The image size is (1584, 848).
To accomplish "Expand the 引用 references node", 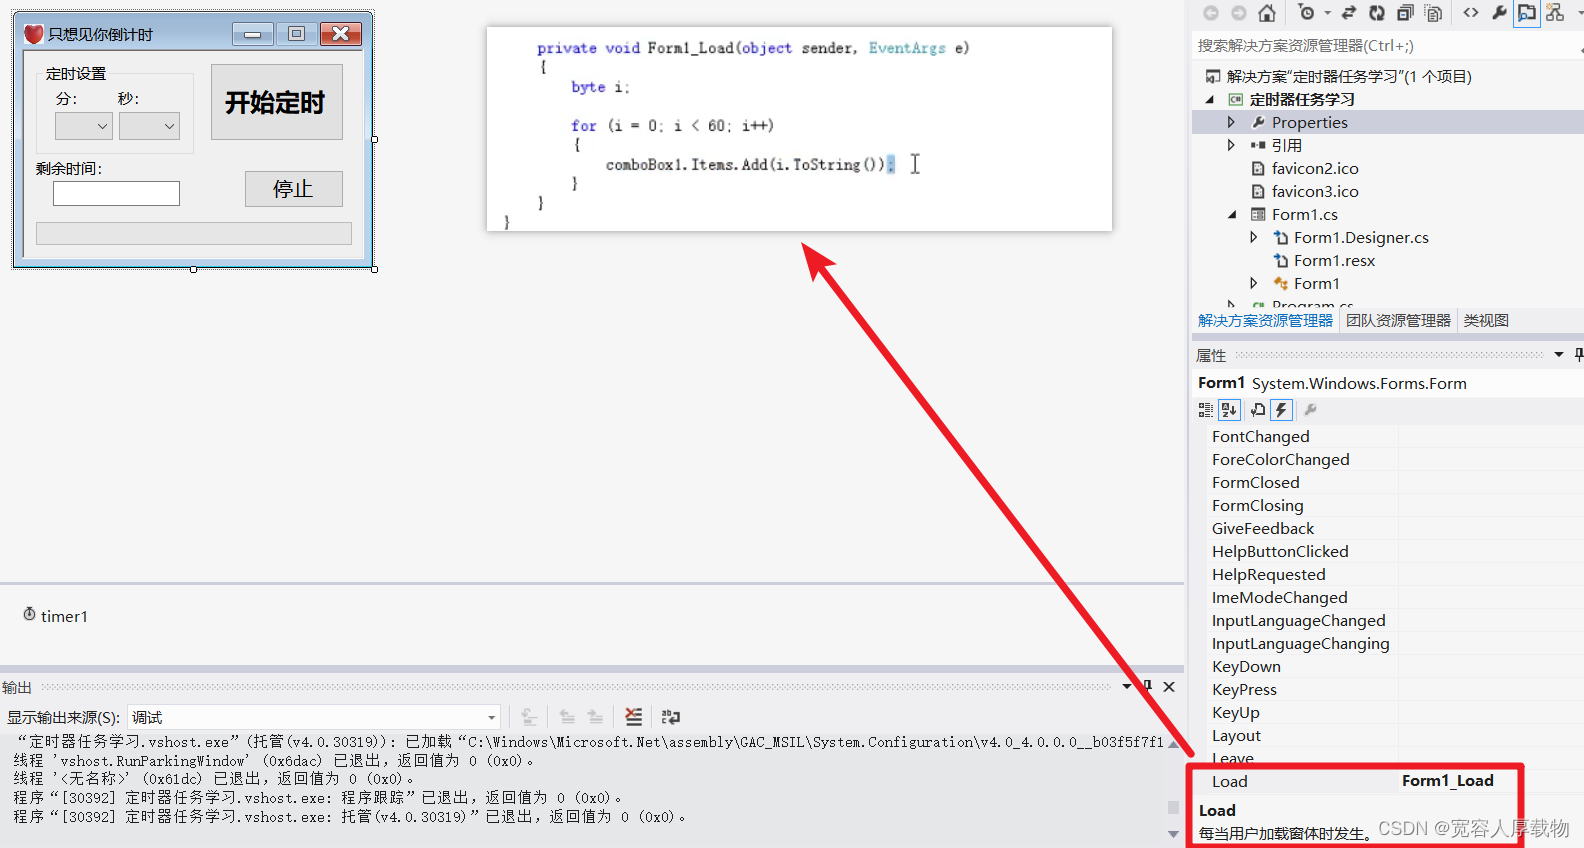I will pyautogui.click(x=1231, y=145).
